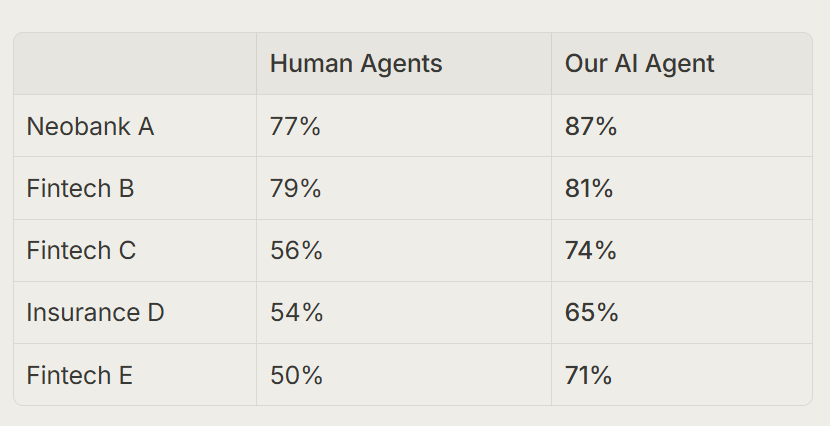
Task: Click the empty top-left header cell
Action: 135,64
